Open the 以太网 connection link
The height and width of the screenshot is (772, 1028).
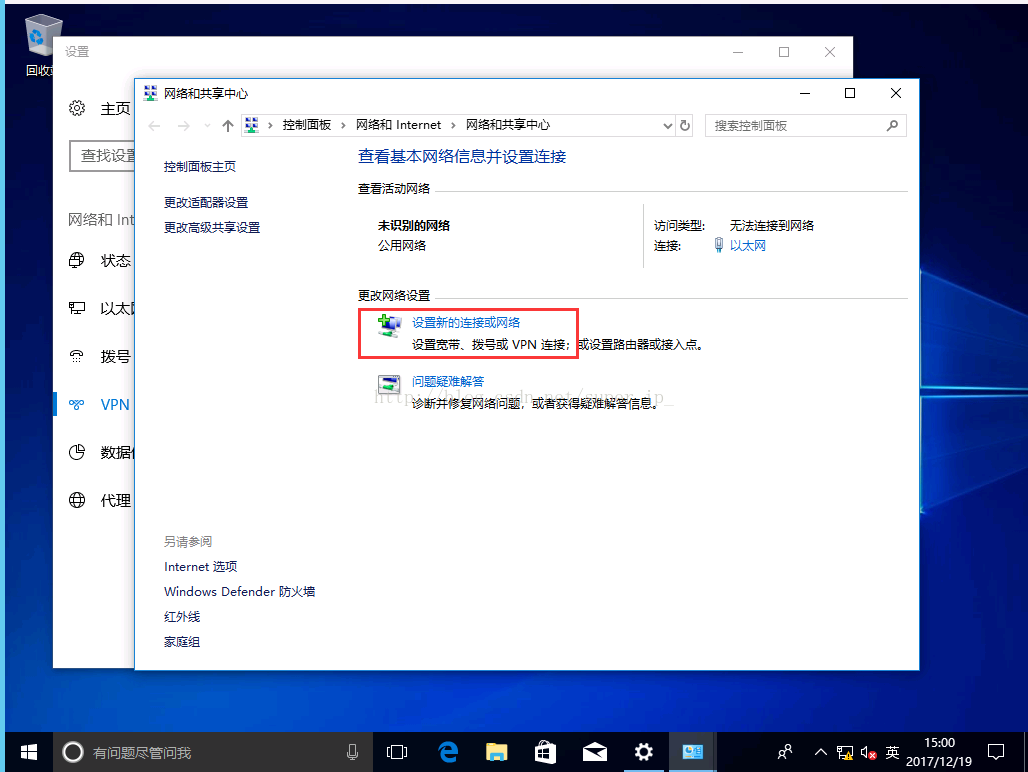point(747,246)
